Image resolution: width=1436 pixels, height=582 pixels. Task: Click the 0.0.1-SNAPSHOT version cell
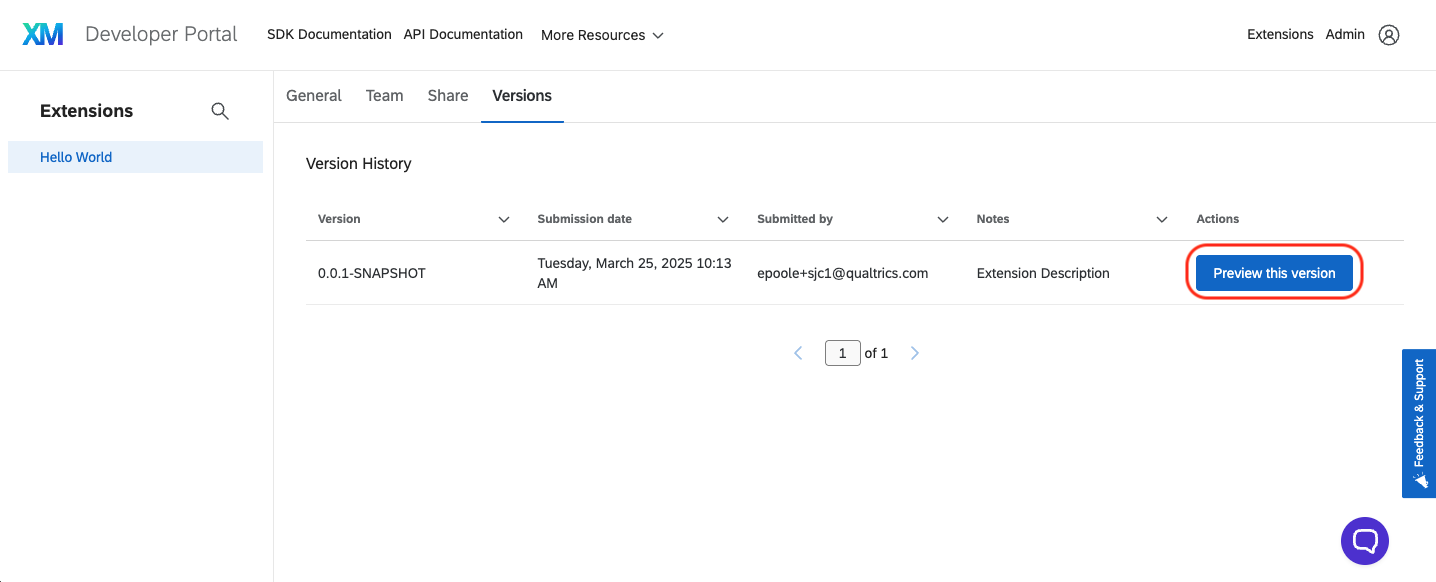pyautogui.click(x=372, y=273)
